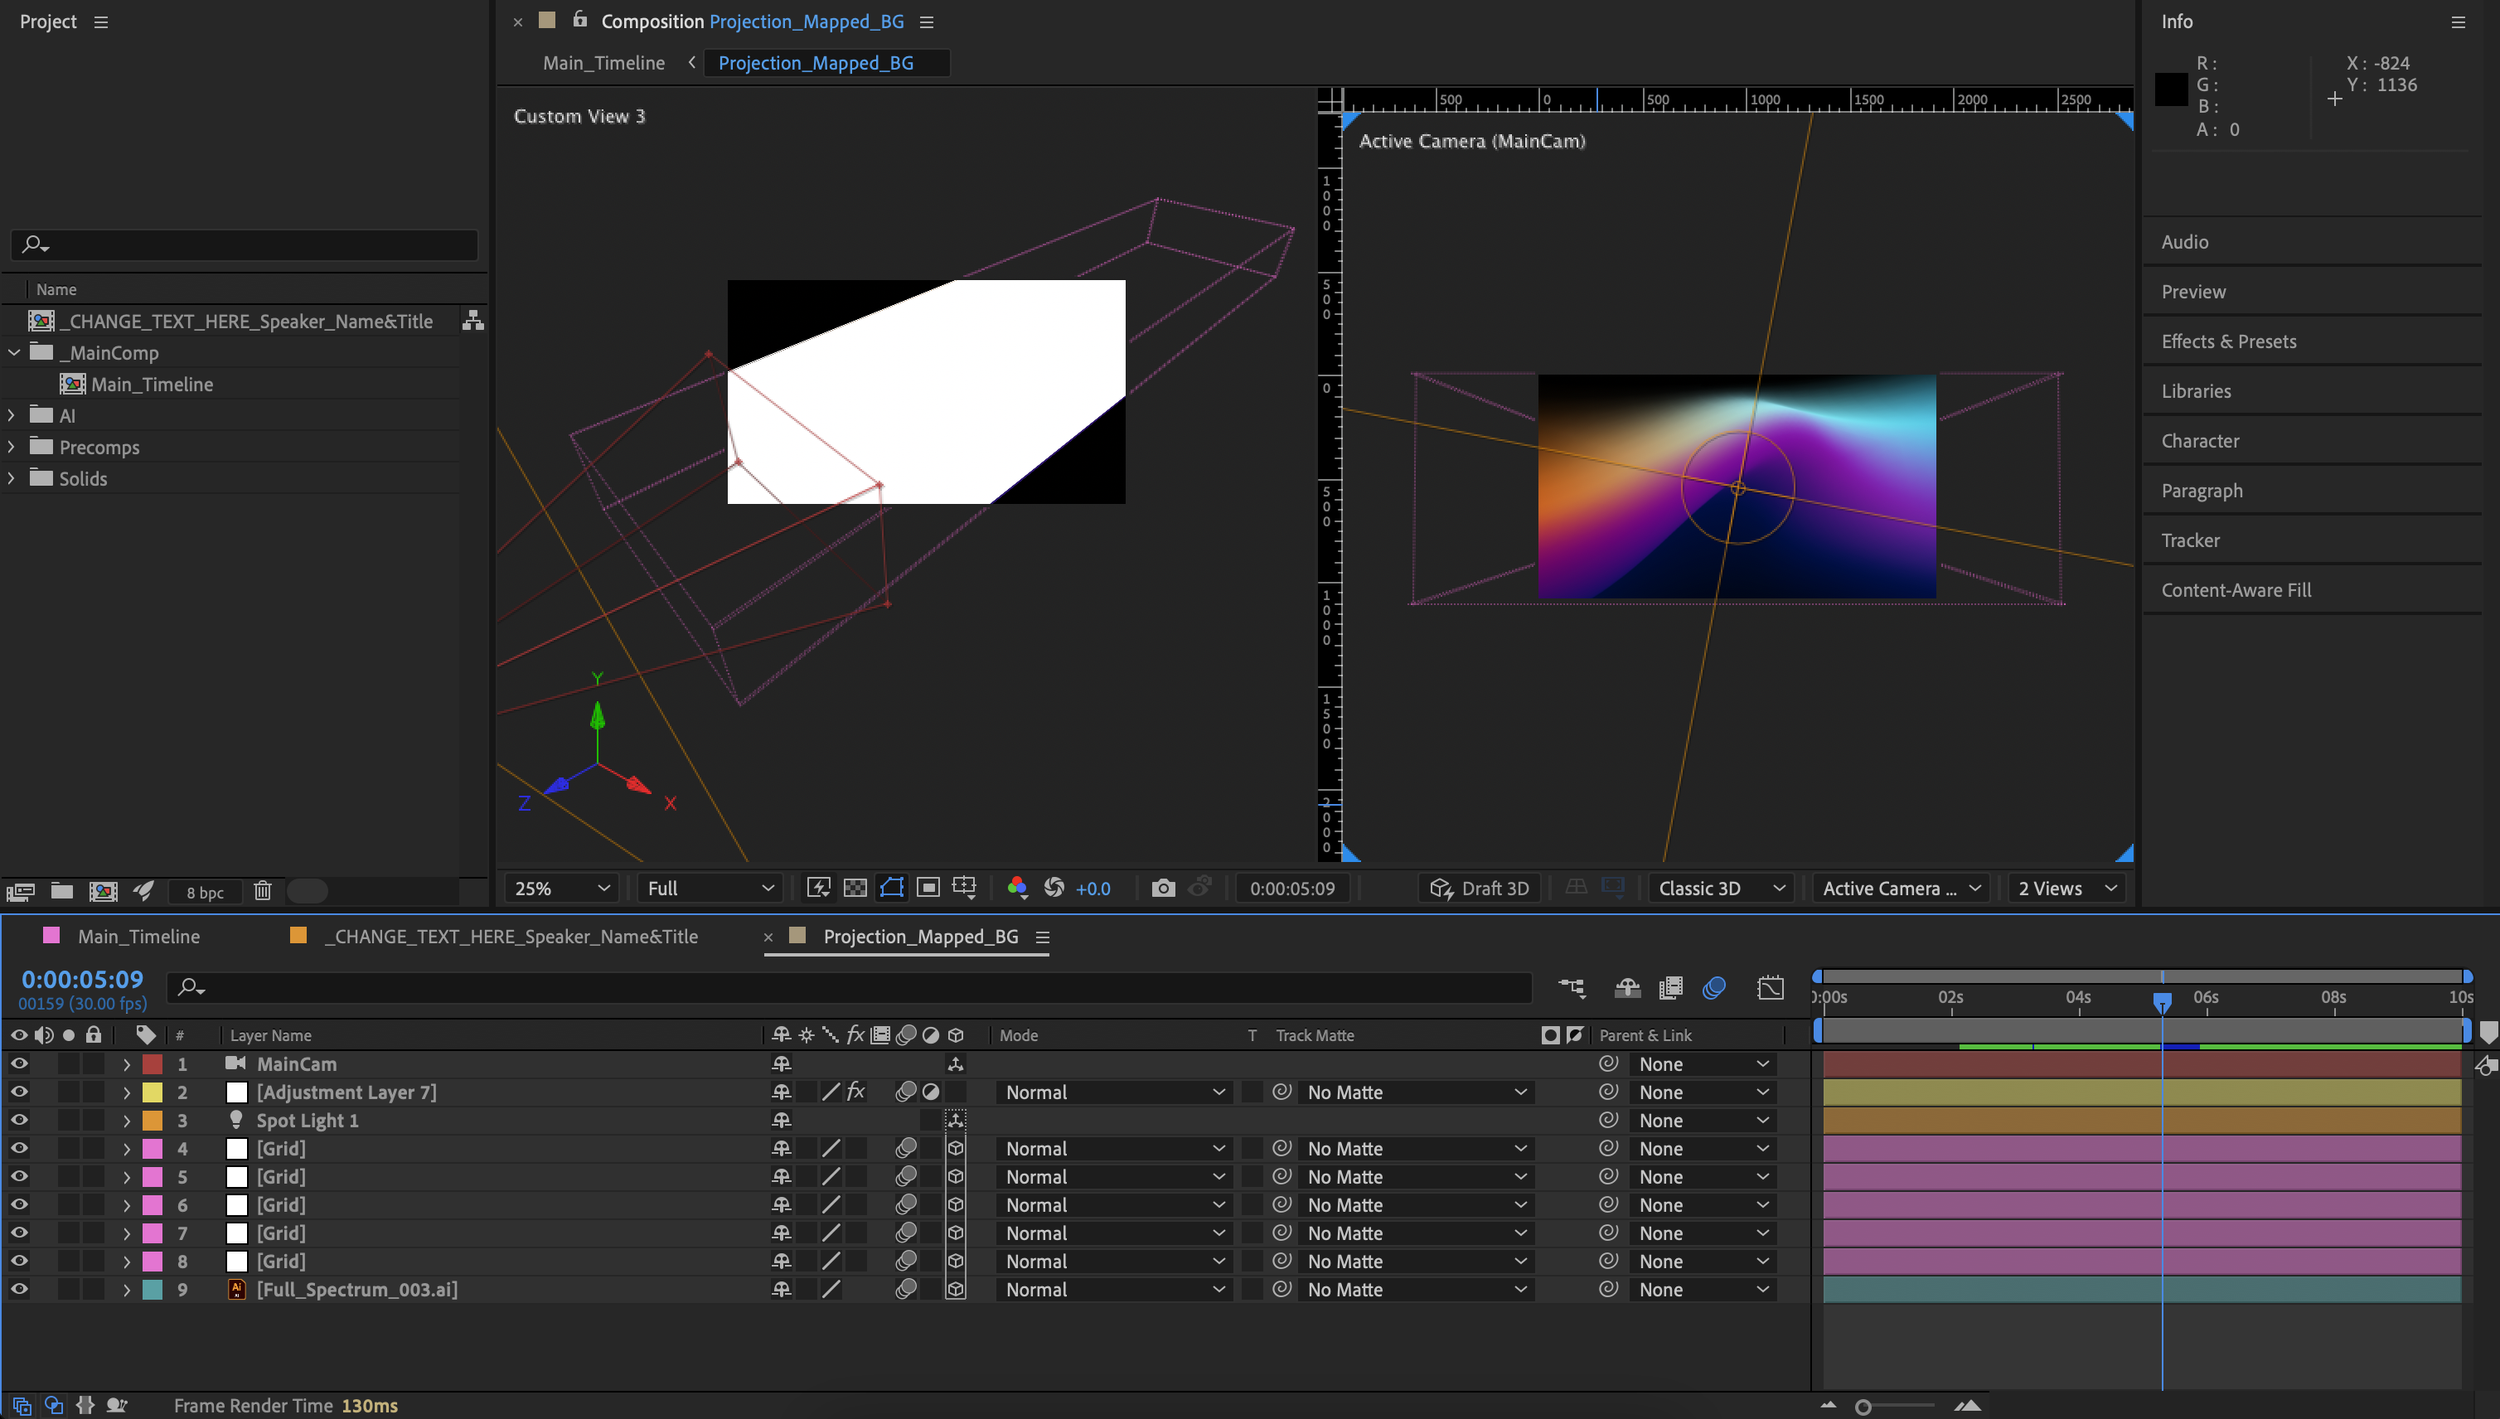Create new folder in Project panel
Viewport: 2500px width, 1419px height.
[62, 891]
